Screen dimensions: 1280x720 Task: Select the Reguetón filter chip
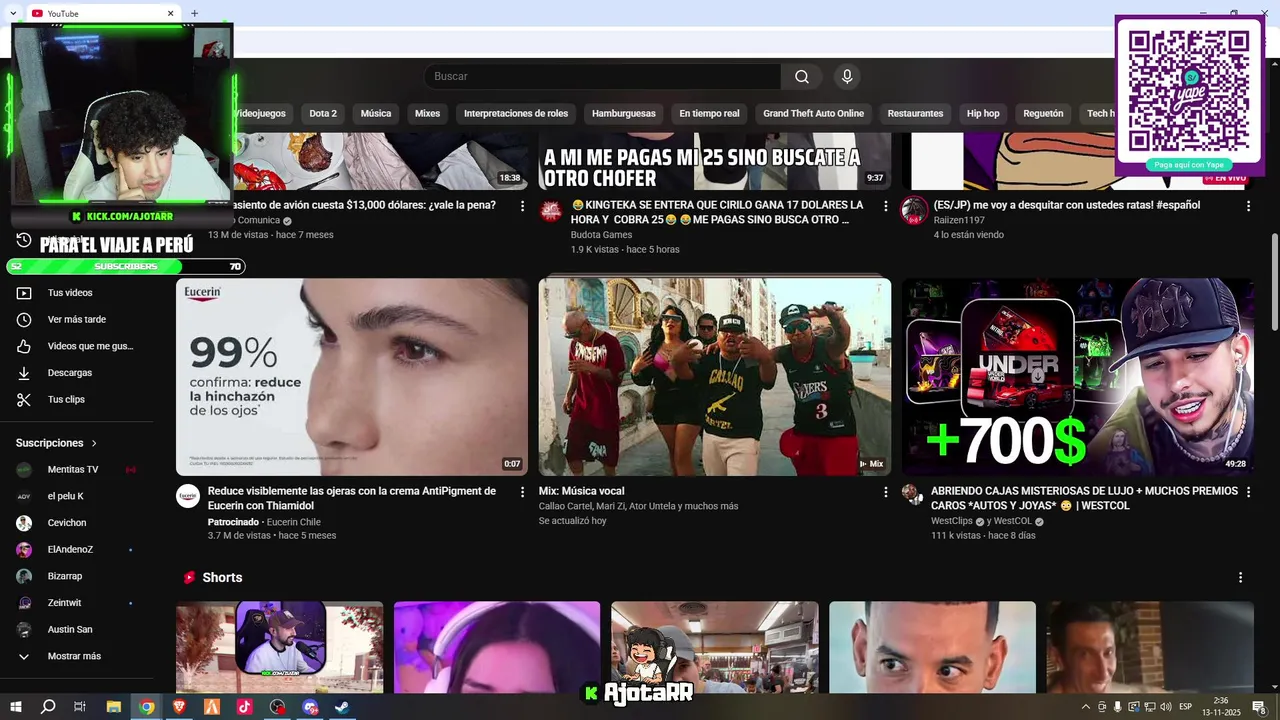coord(1043,114)
